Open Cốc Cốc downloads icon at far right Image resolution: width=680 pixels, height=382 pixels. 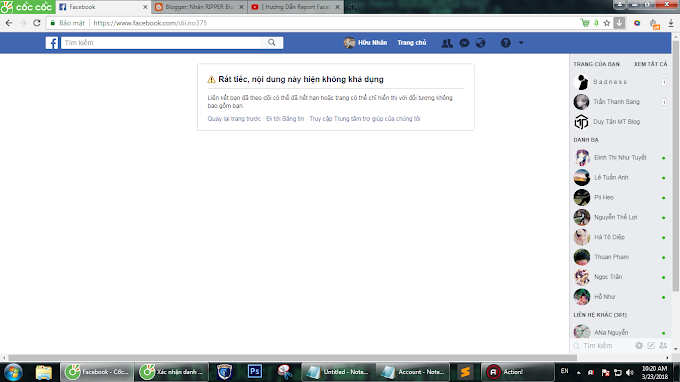(671, 23)
